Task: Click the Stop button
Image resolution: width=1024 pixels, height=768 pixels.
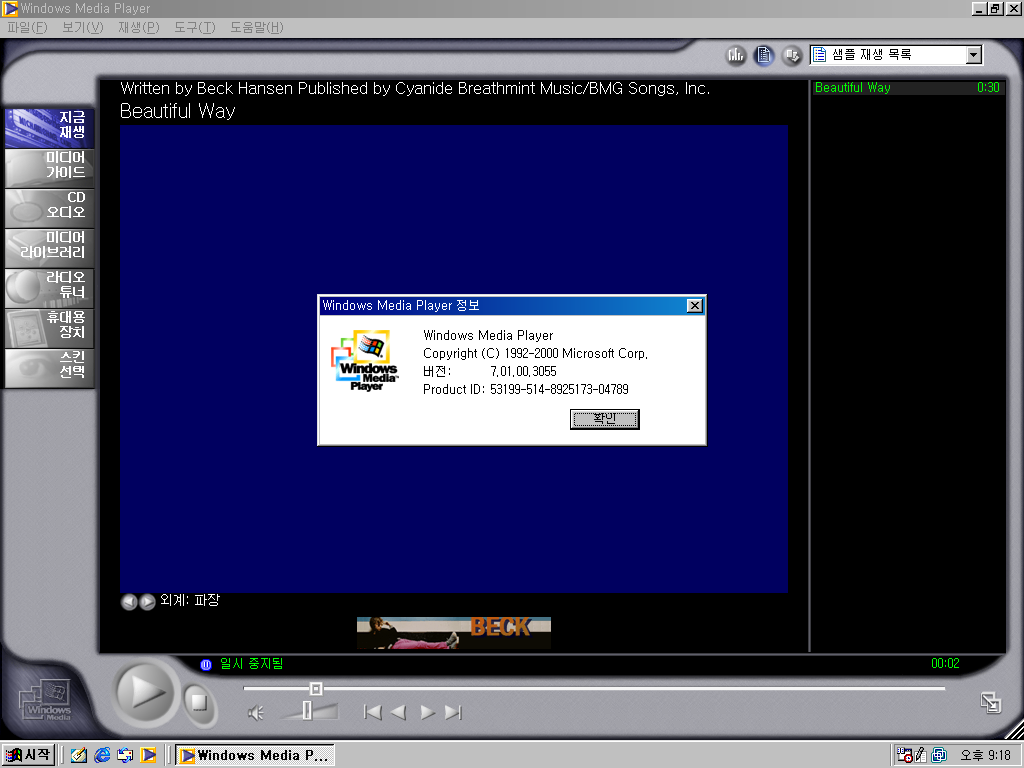Action: (x=199, y=703)
